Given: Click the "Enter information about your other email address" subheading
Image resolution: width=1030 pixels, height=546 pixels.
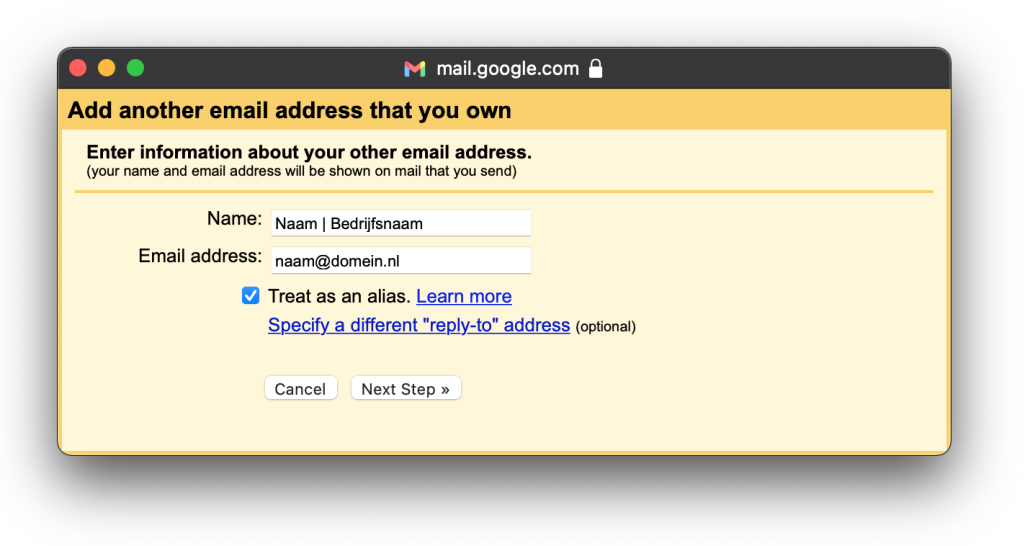Looking at the screenshot, I should point(309,153).
